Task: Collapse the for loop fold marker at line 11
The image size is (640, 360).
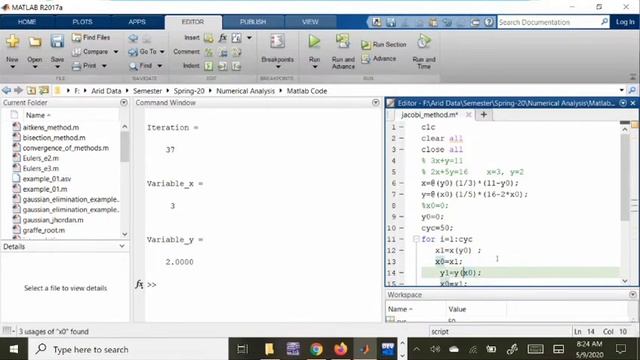Action: pos(415,239)
